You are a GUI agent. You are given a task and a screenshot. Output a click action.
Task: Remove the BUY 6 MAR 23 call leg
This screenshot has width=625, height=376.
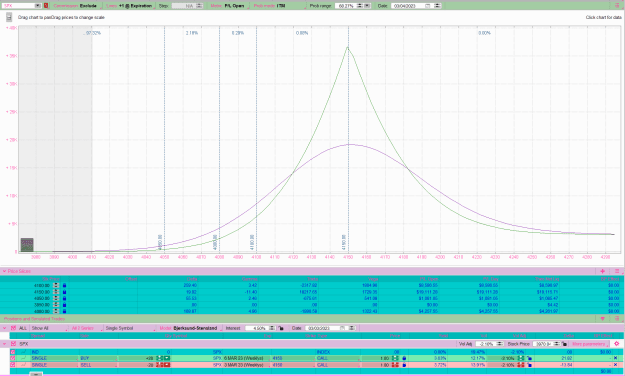[615, 358]
